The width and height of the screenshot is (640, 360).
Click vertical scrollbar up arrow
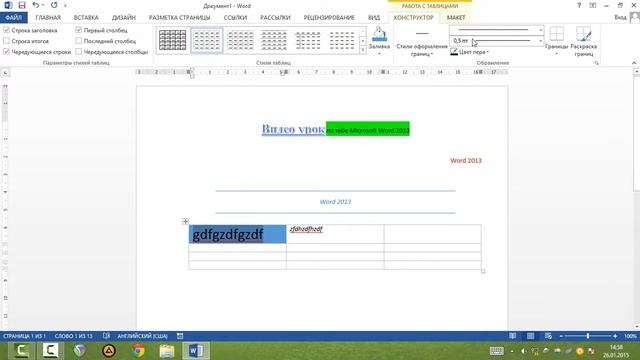[636, 72]
